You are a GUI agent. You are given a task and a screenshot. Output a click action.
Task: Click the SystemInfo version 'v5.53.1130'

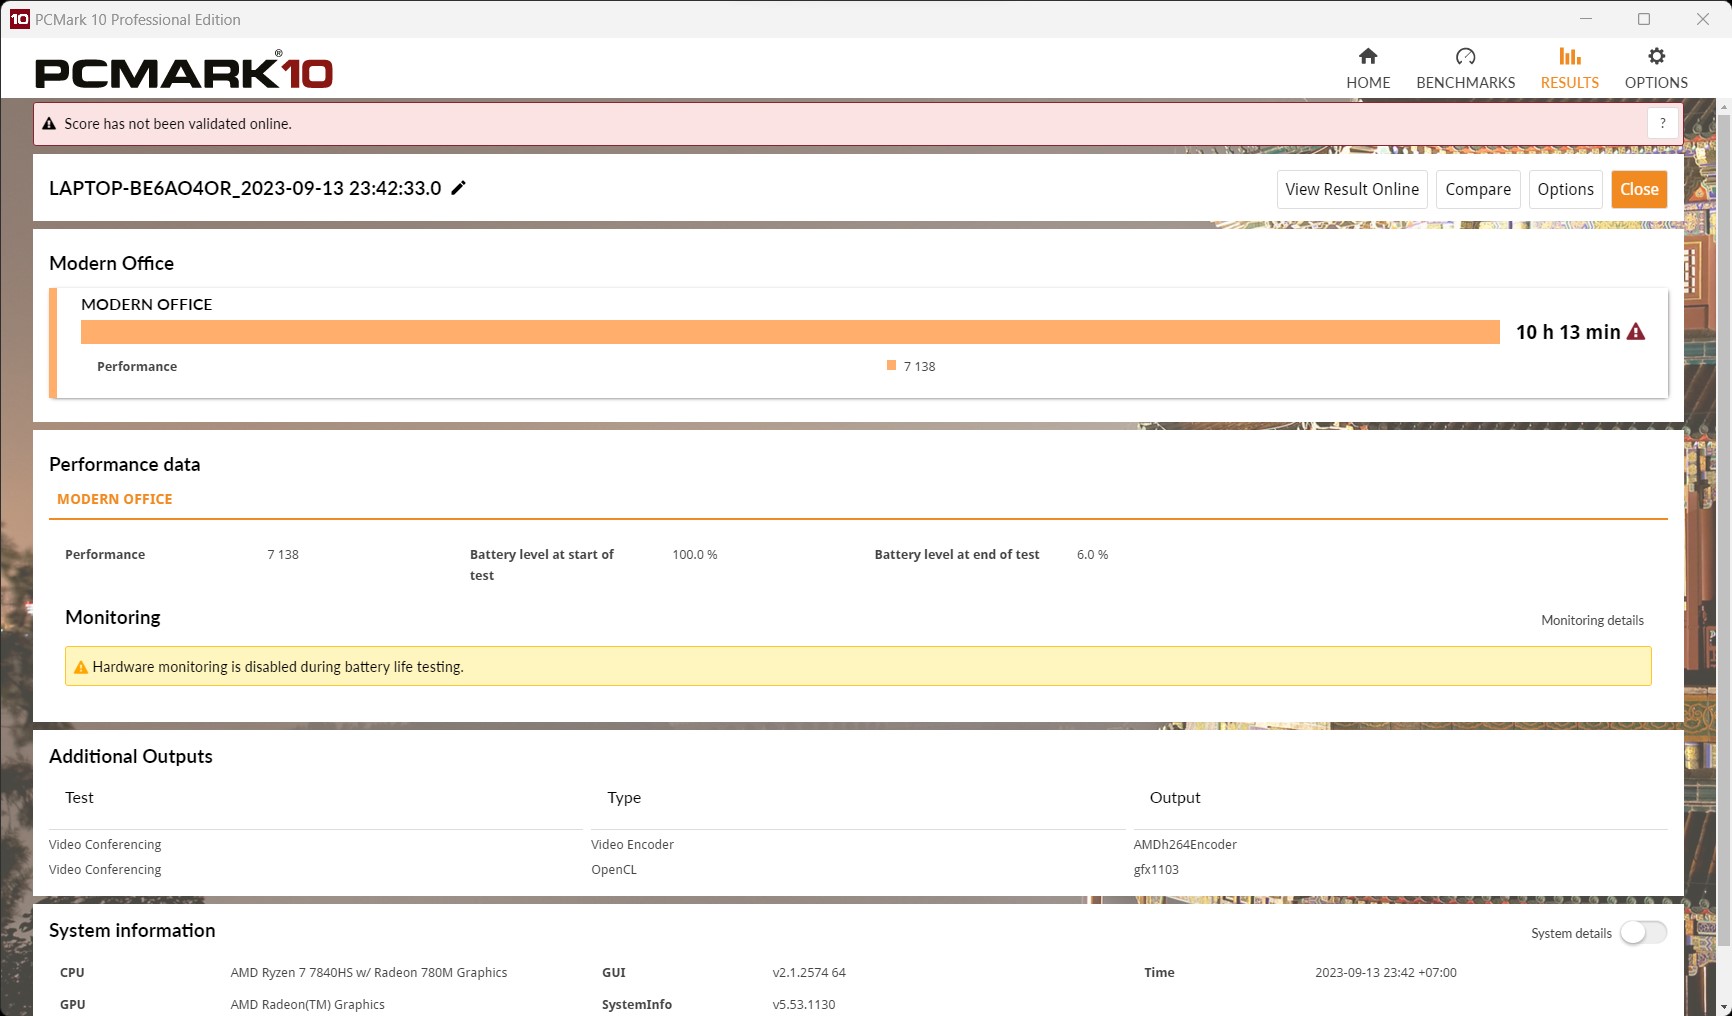tap(804, 1004)
